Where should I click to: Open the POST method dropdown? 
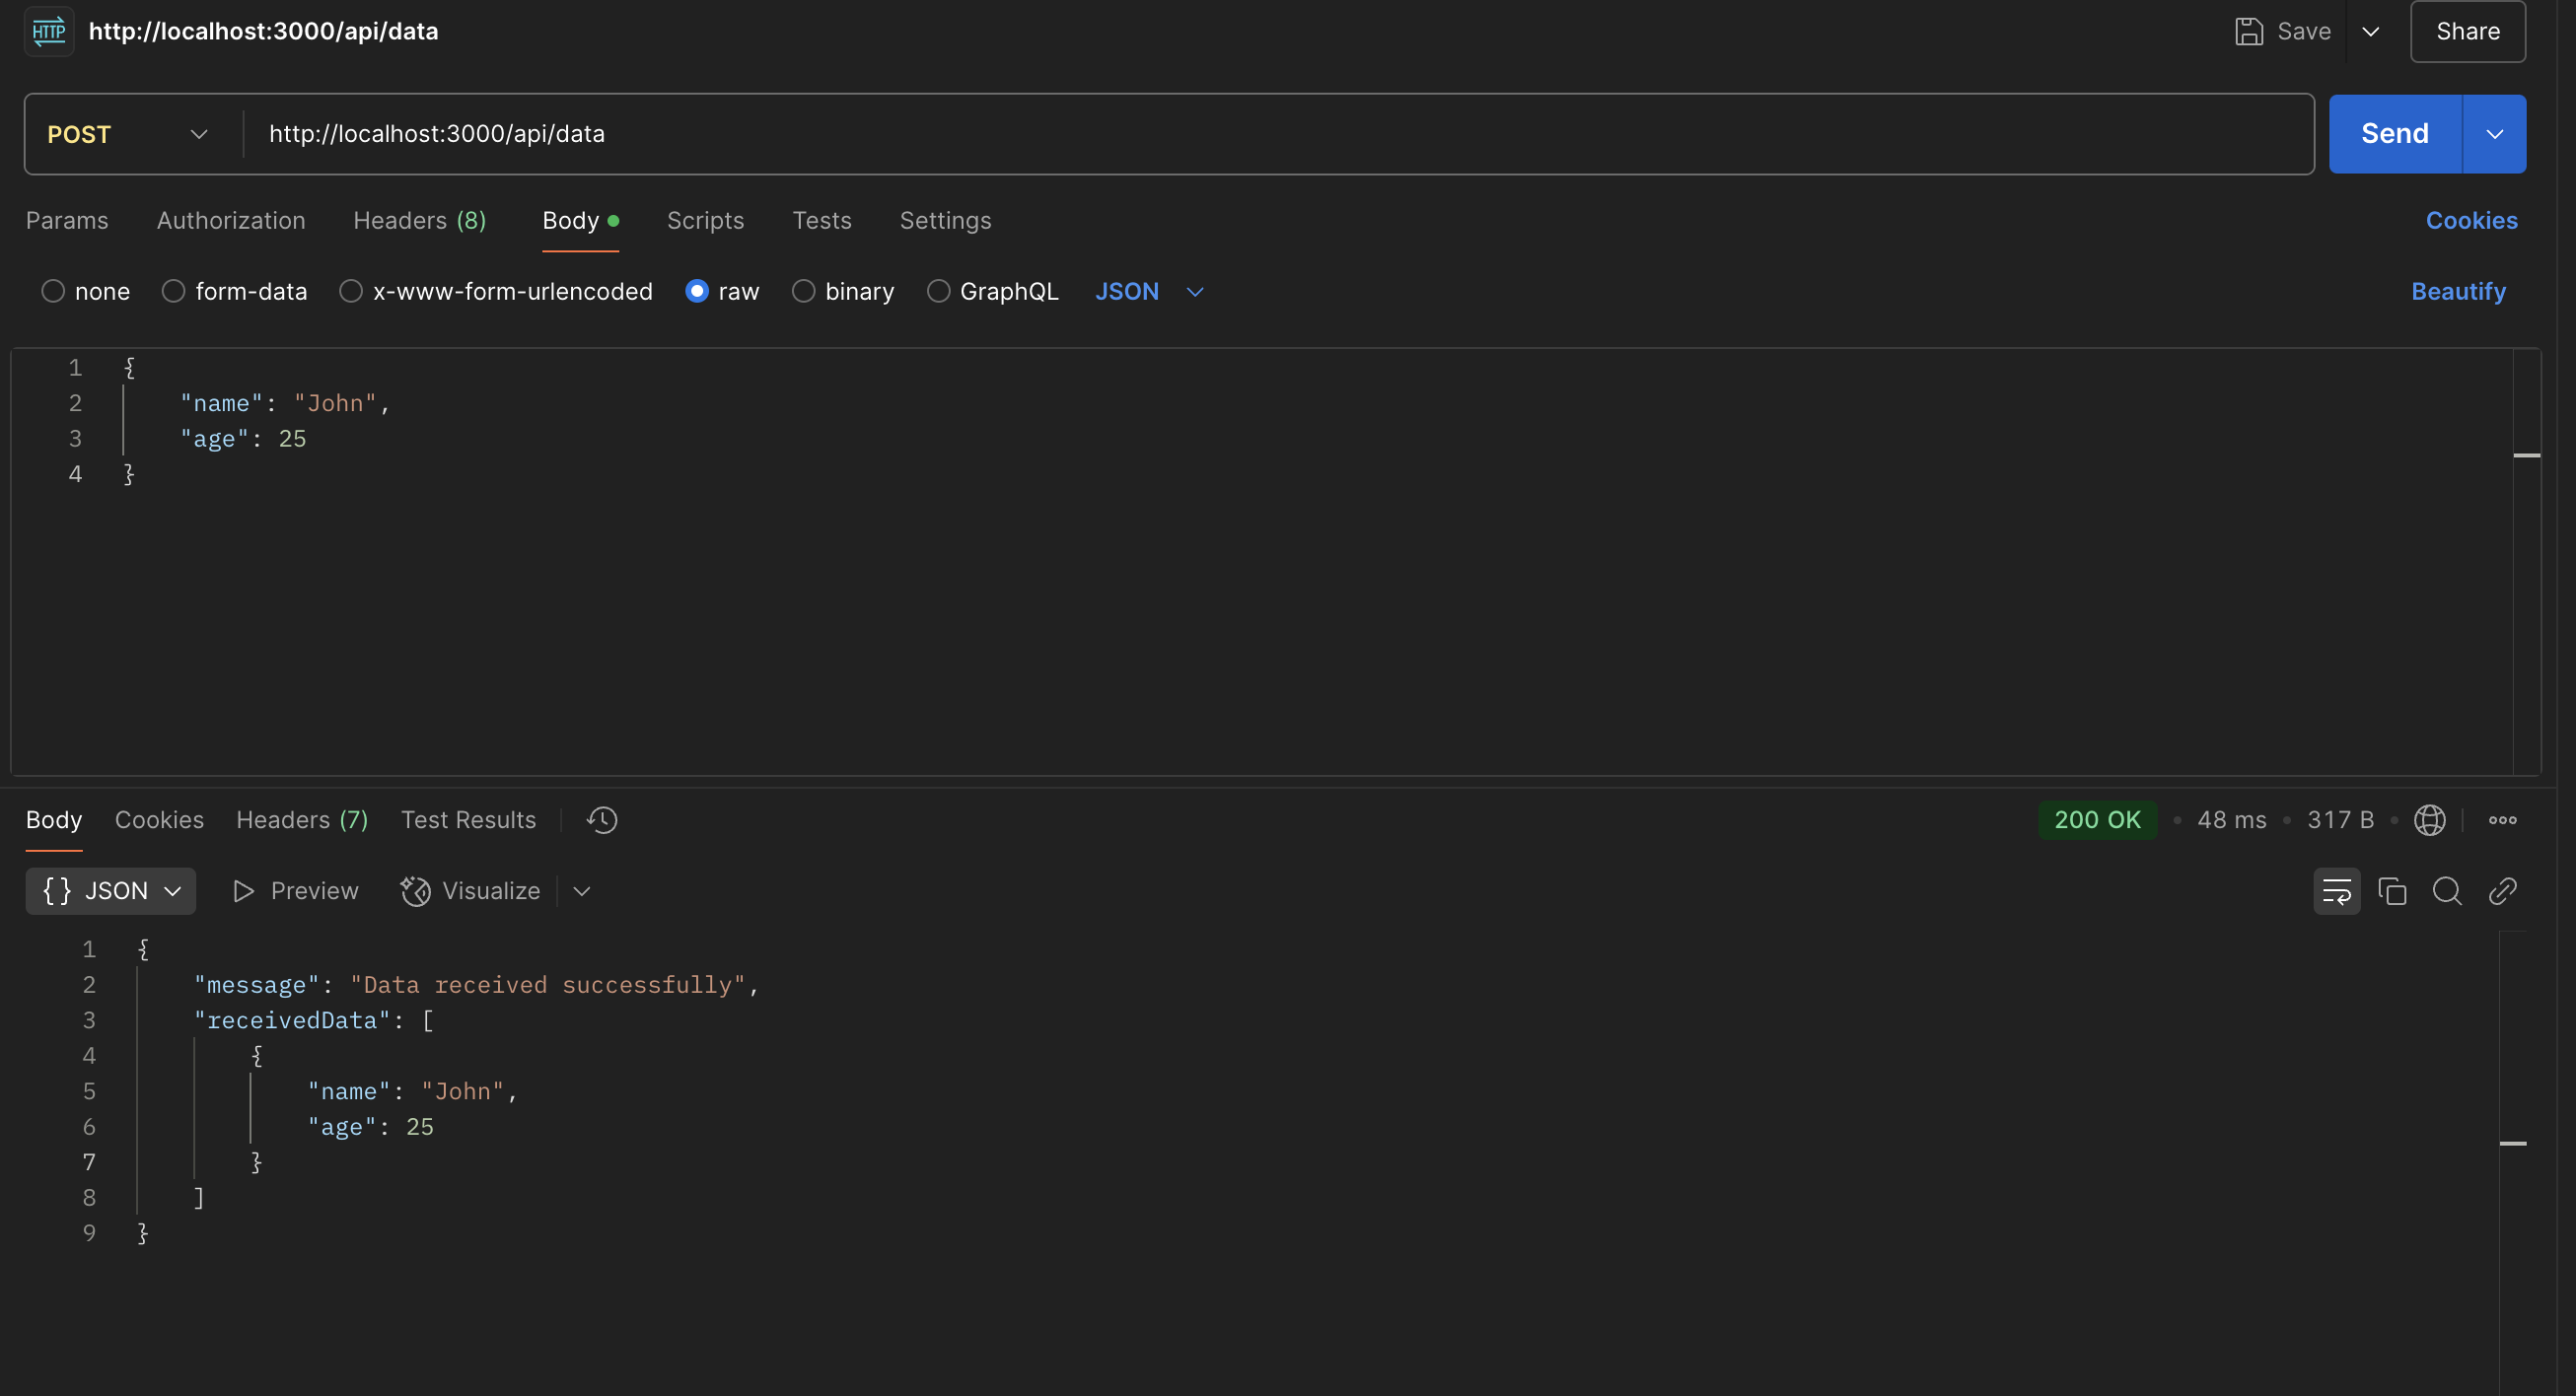pos(130,134)
